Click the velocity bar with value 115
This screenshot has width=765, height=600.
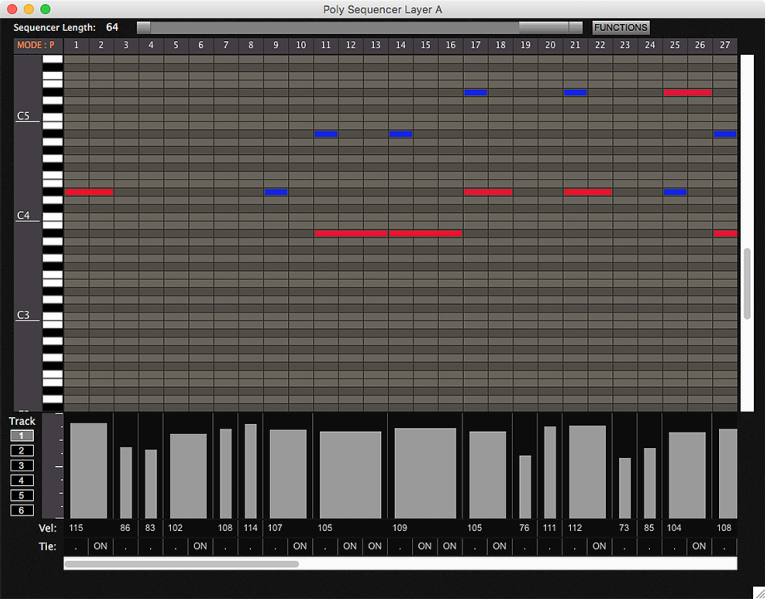tap(88, 470)
